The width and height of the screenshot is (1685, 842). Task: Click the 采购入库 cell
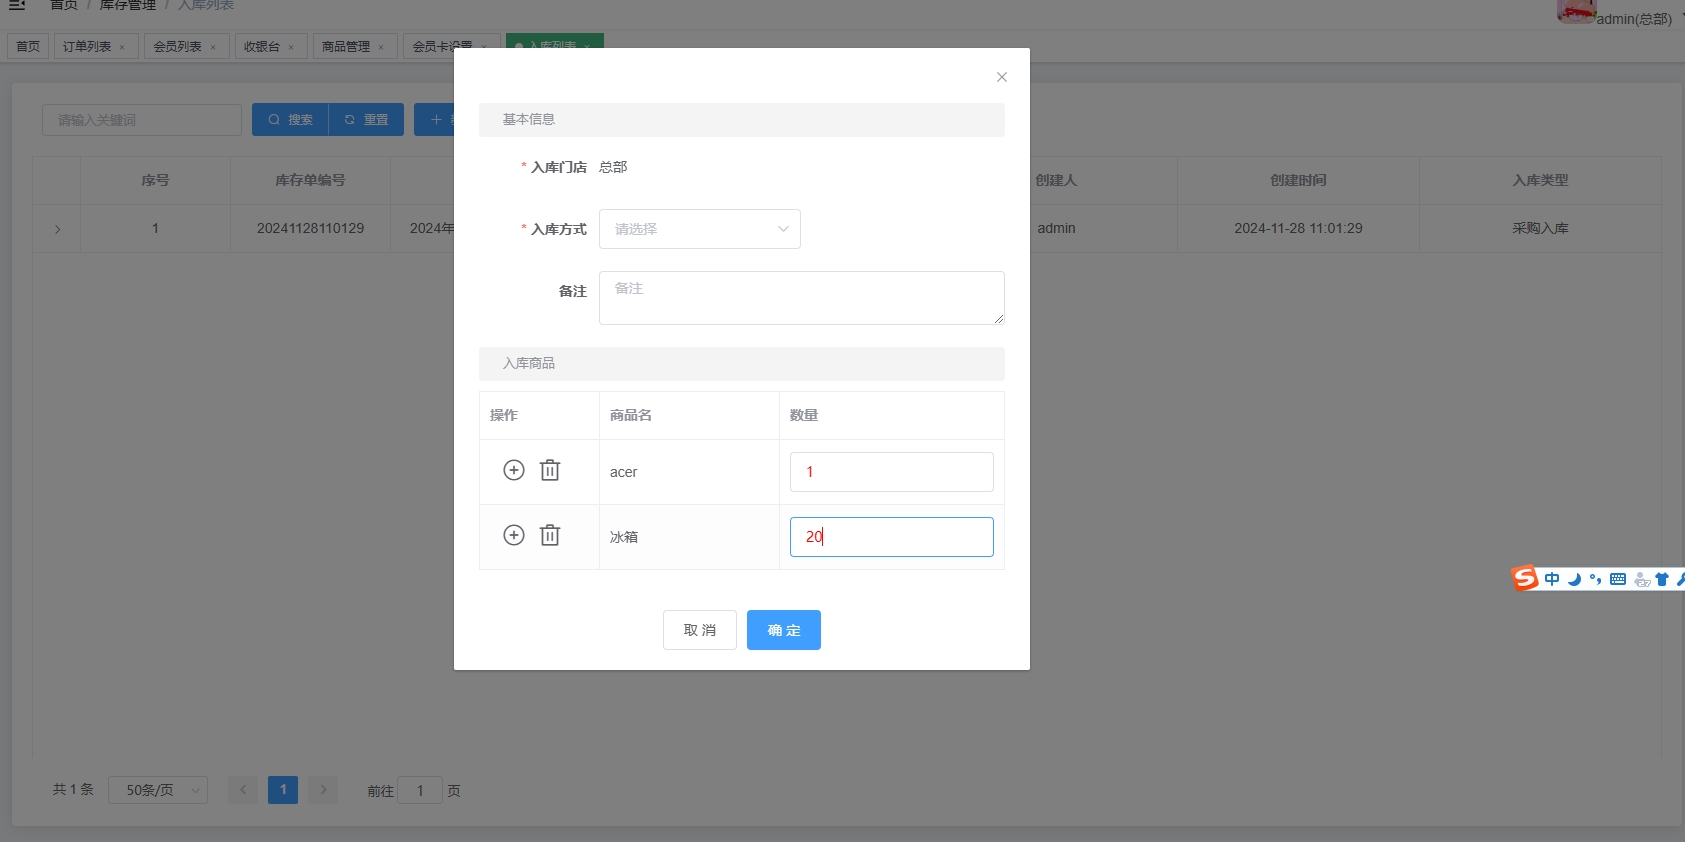click(x=1540, y=229)
